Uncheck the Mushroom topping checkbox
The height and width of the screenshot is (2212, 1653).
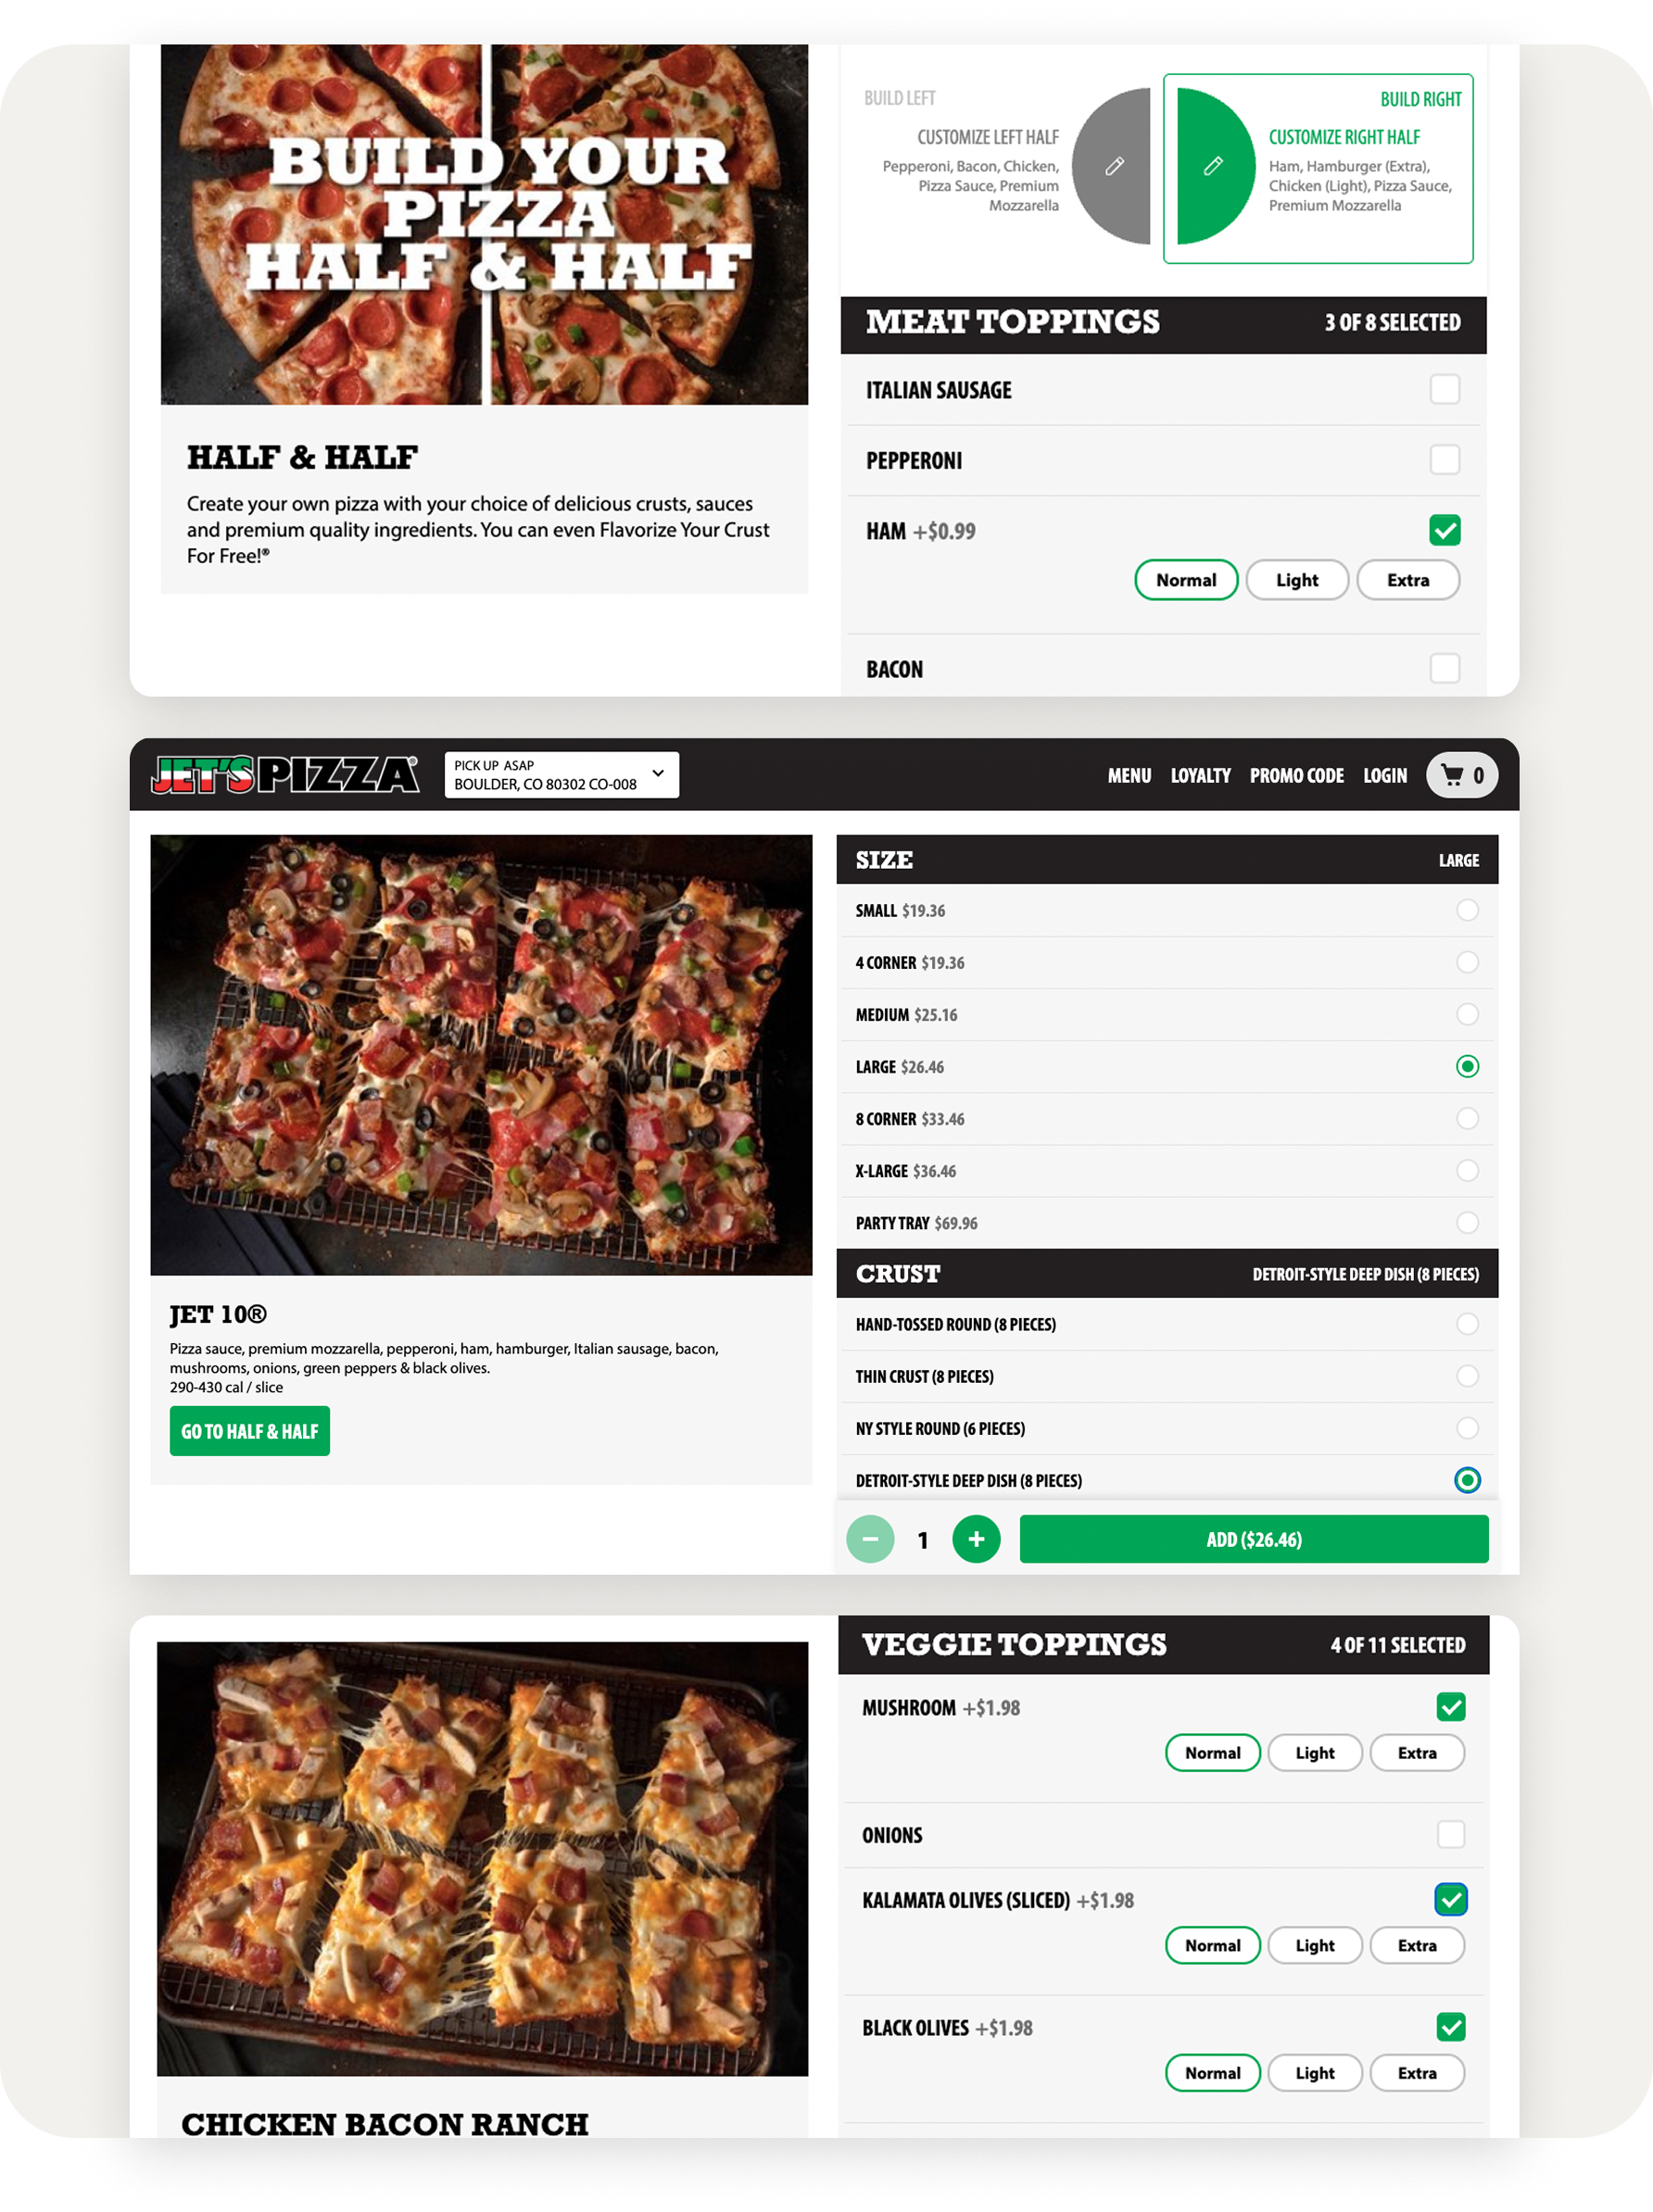point(1450,1707)
